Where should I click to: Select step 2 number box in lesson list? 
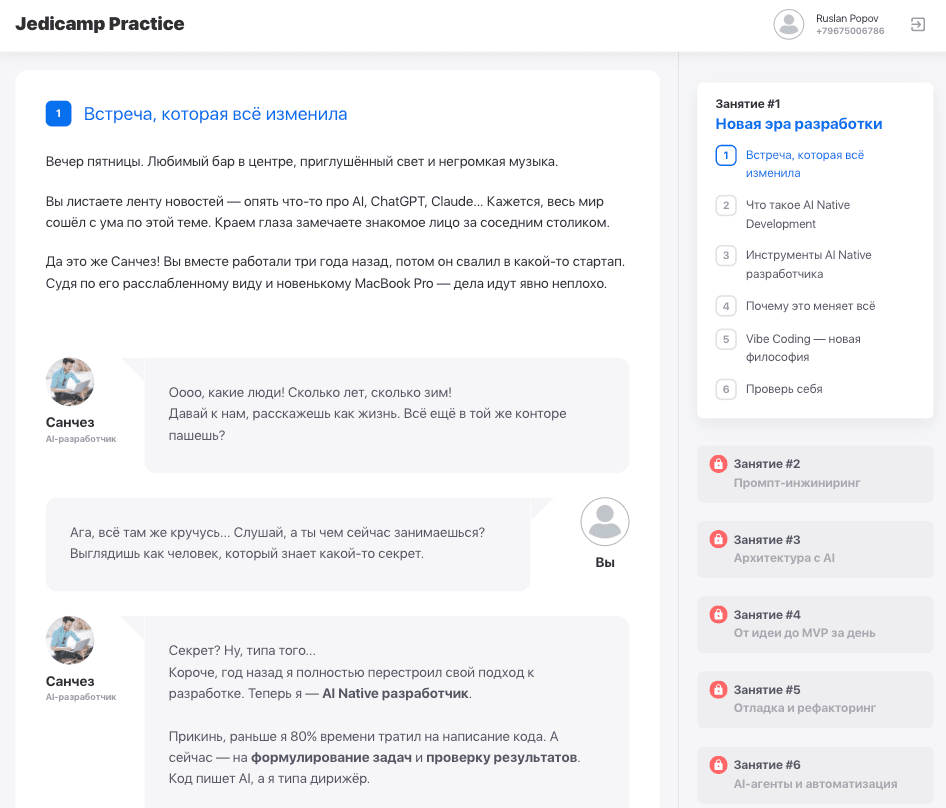pos(726,205)
